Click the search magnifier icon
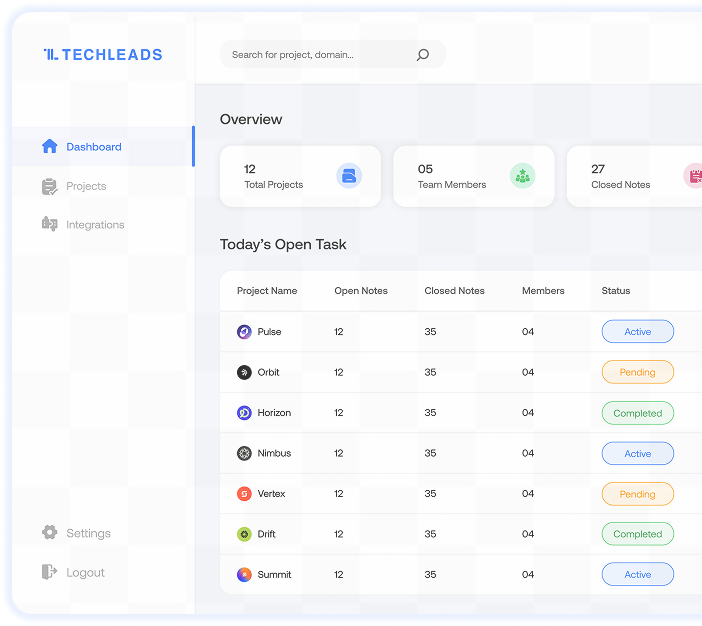The image size is (702, 626). click(x=423, y=55)
